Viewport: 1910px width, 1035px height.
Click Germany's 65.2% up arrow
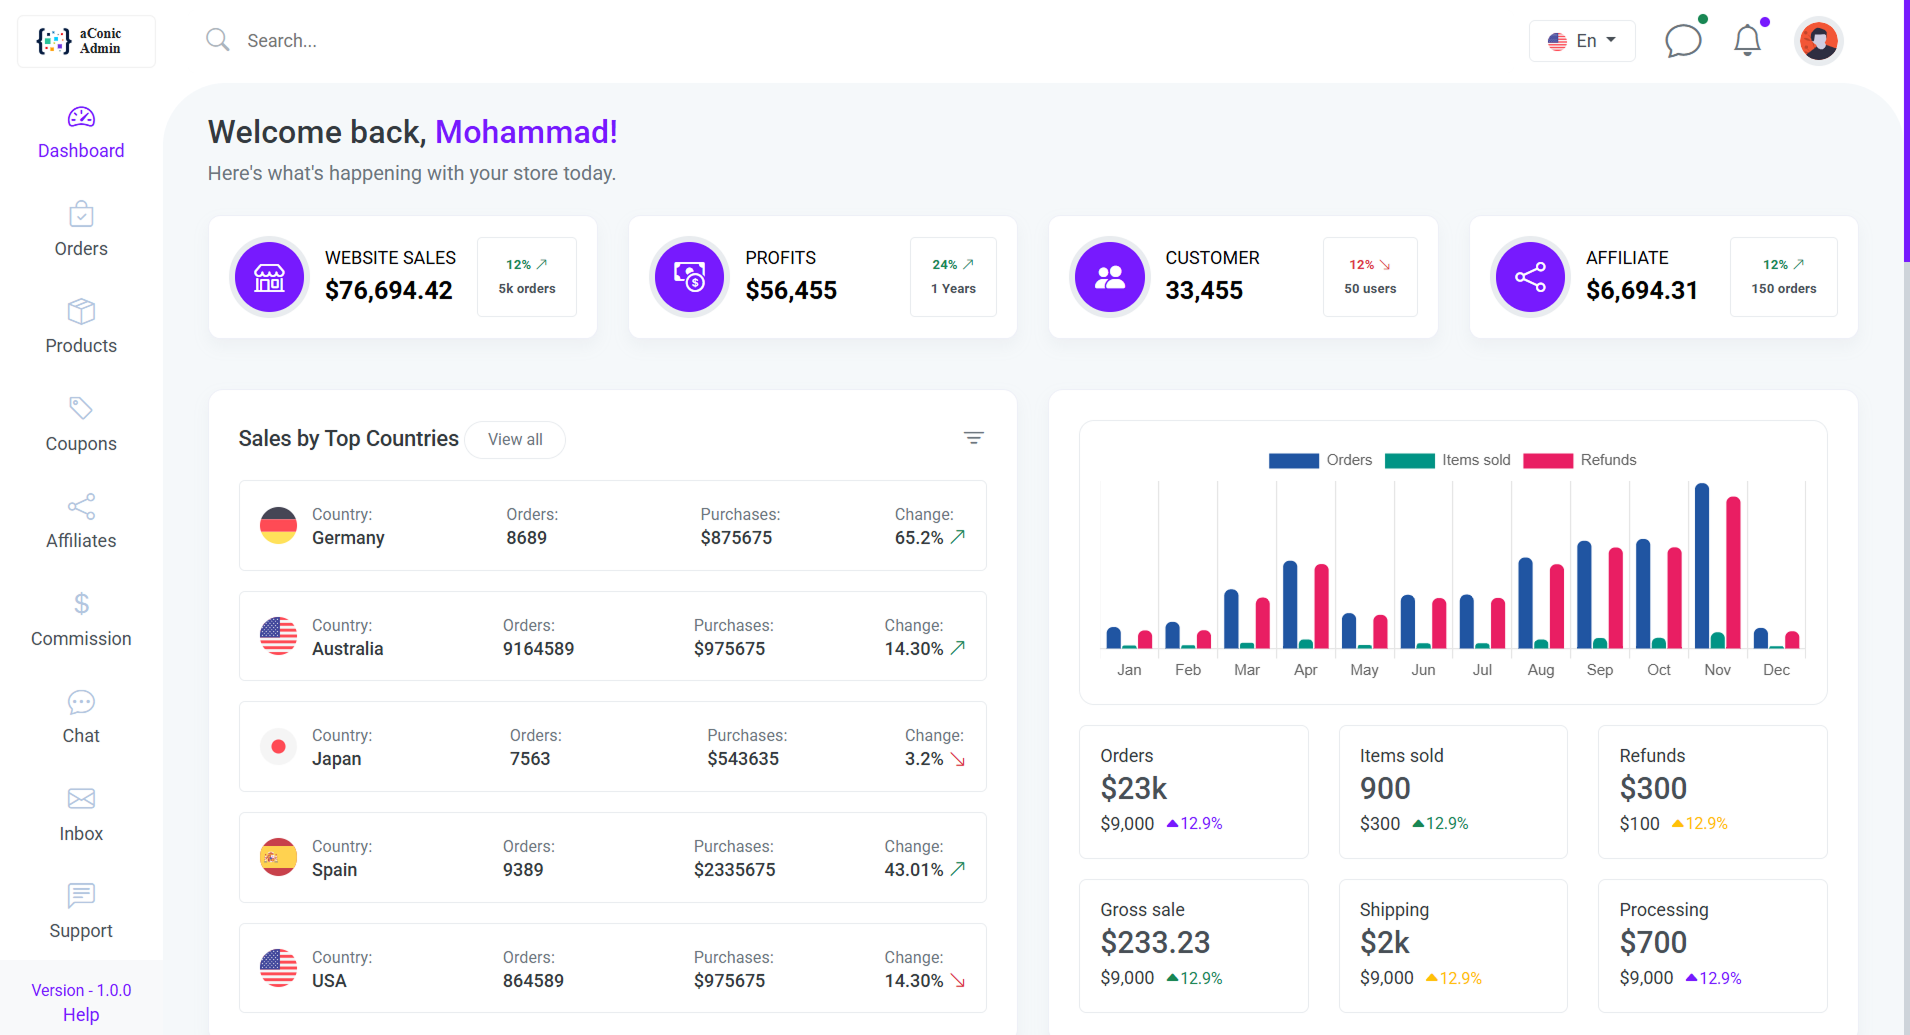pos(958,537)
